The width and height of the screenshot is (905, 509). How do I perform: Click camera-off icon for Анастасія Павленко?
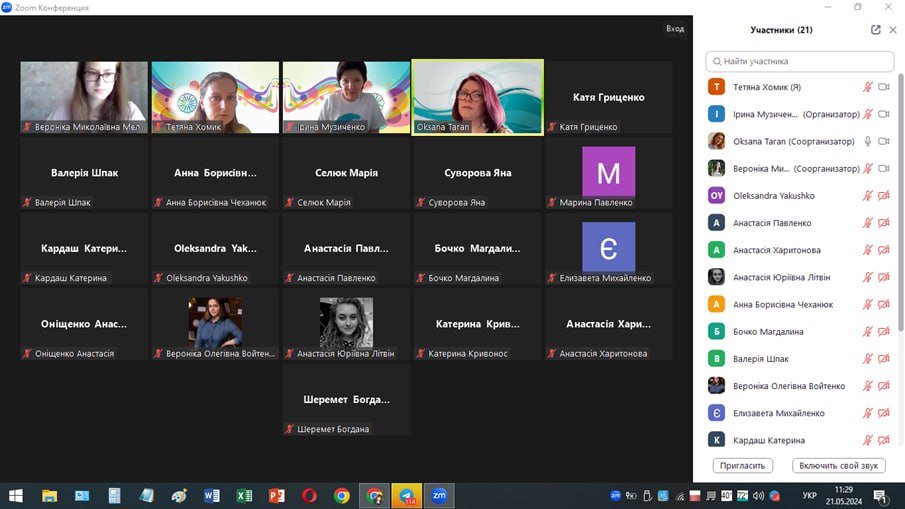[x=884, y=223]
